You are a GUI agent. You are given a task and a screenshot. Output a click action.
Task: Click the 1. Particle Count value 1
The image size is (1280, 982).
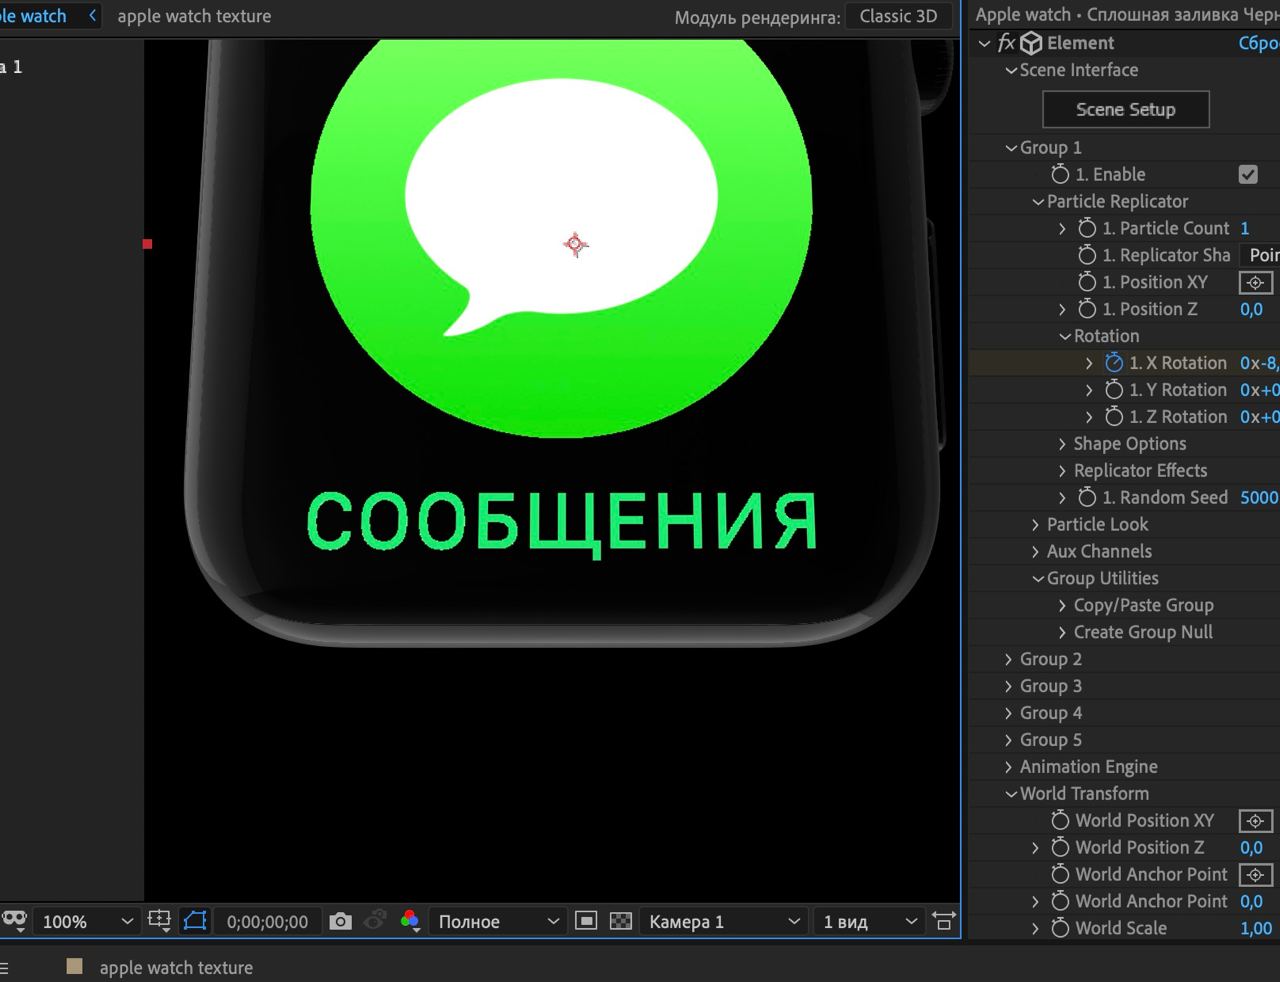1245,228
